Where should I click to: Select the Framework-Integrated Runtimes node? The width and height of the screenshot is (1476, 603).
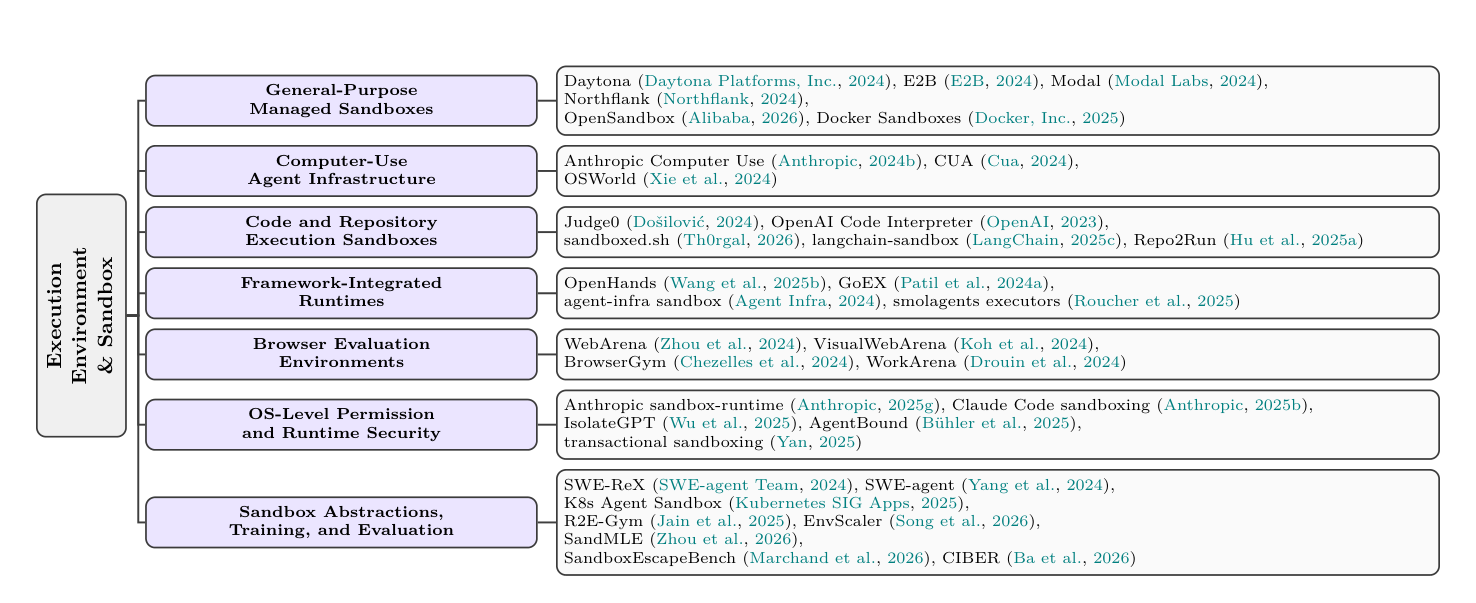341,293
